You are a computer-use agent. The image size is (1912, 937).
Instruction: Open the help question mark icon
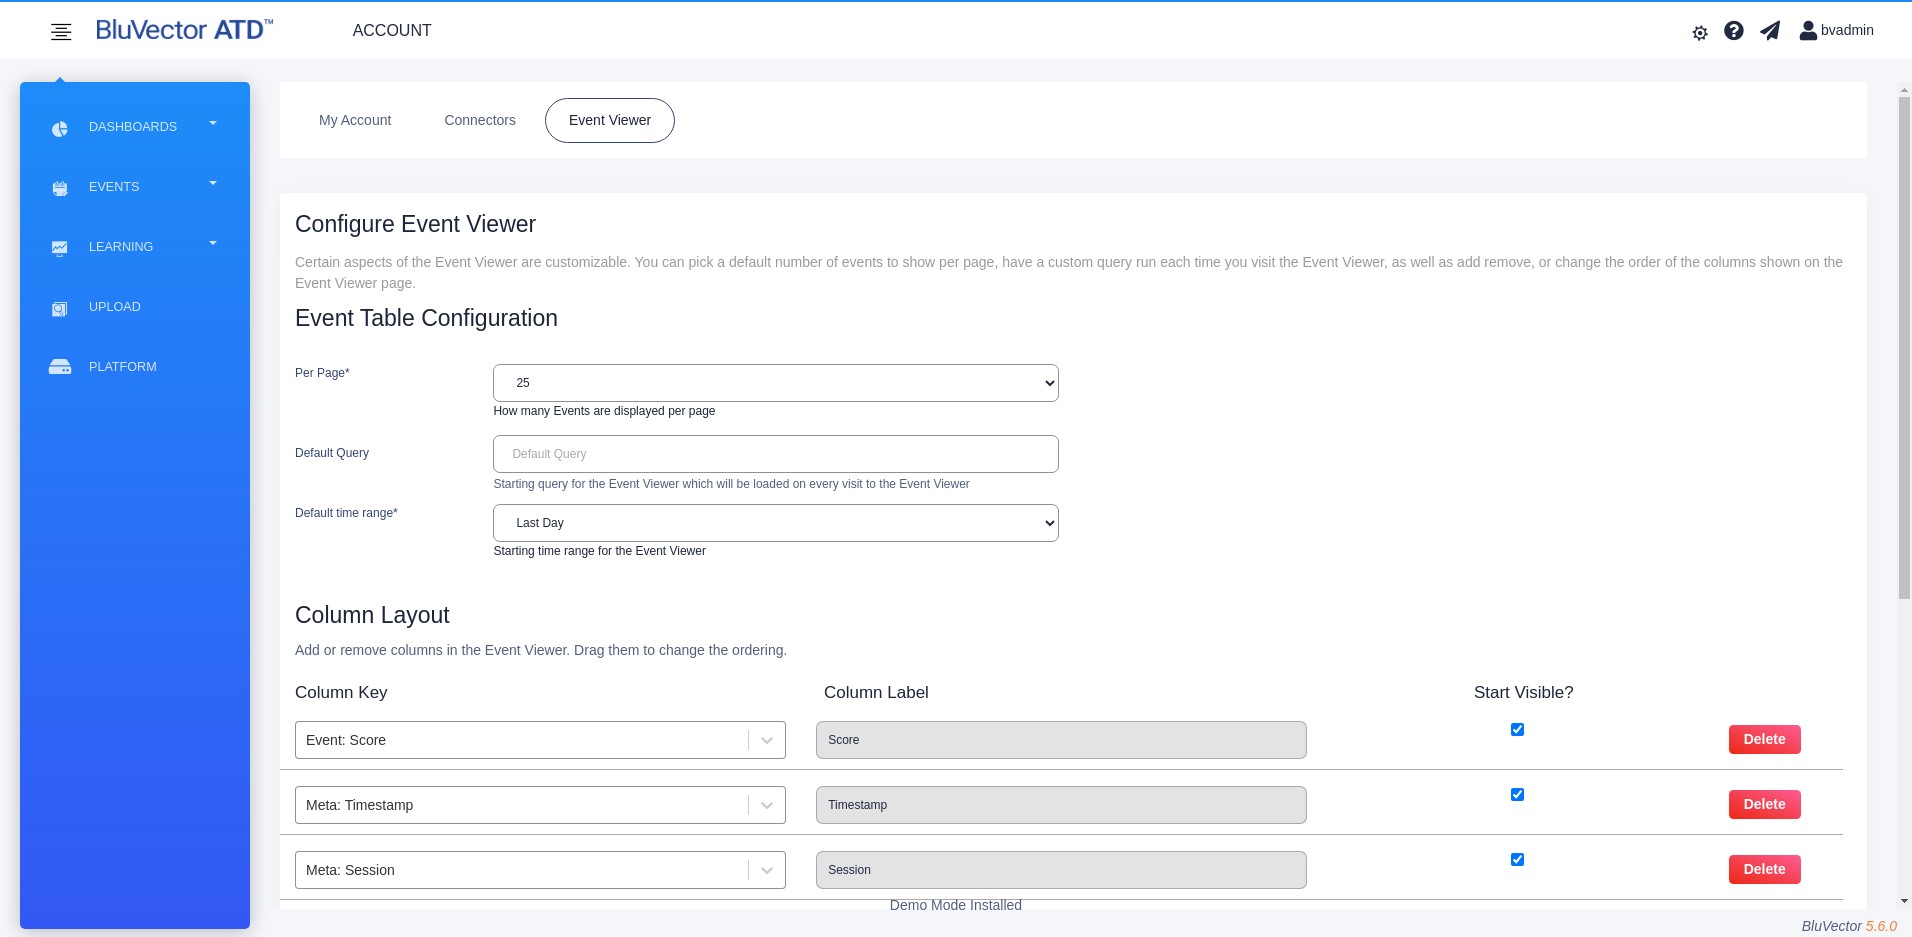(x=1734, y=31)
